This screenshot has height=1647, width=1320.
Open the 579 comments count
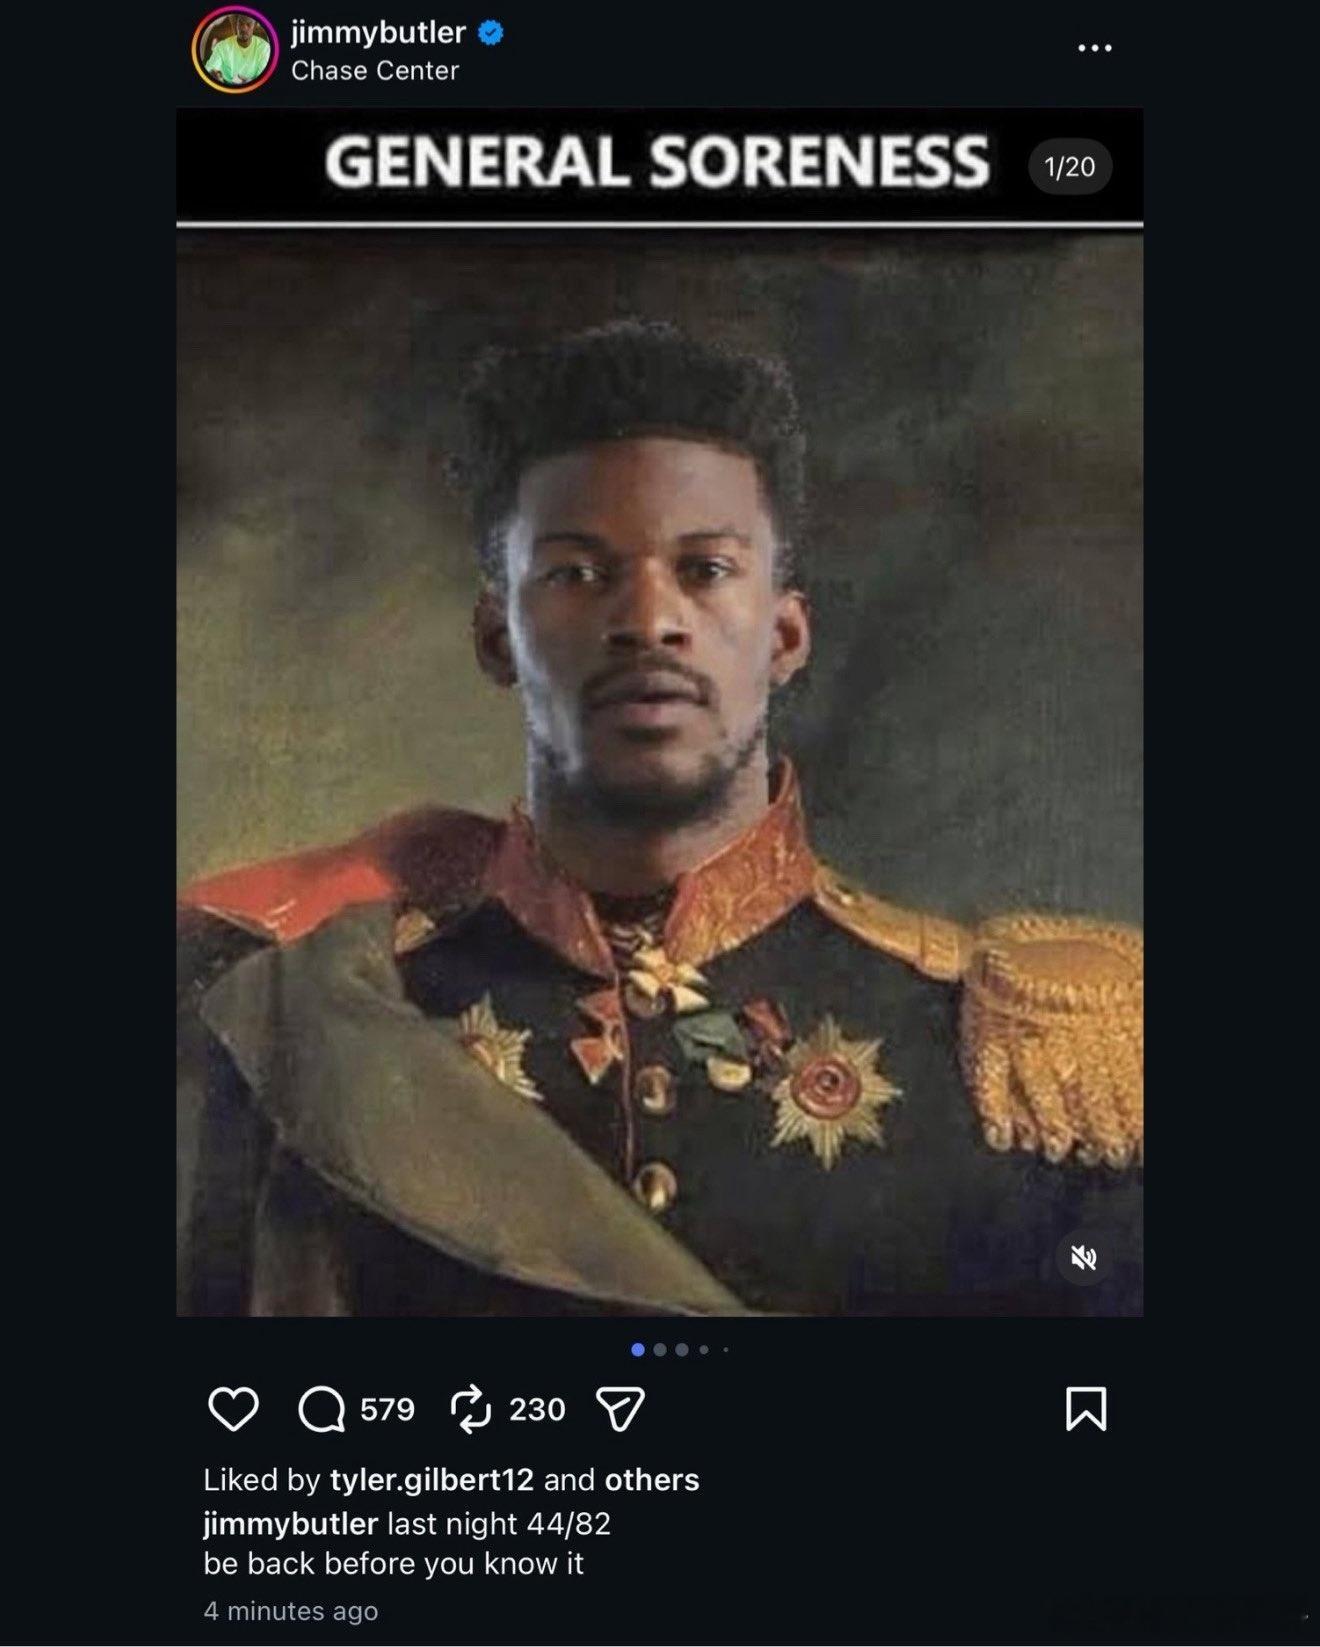[x=387, y=1409]
